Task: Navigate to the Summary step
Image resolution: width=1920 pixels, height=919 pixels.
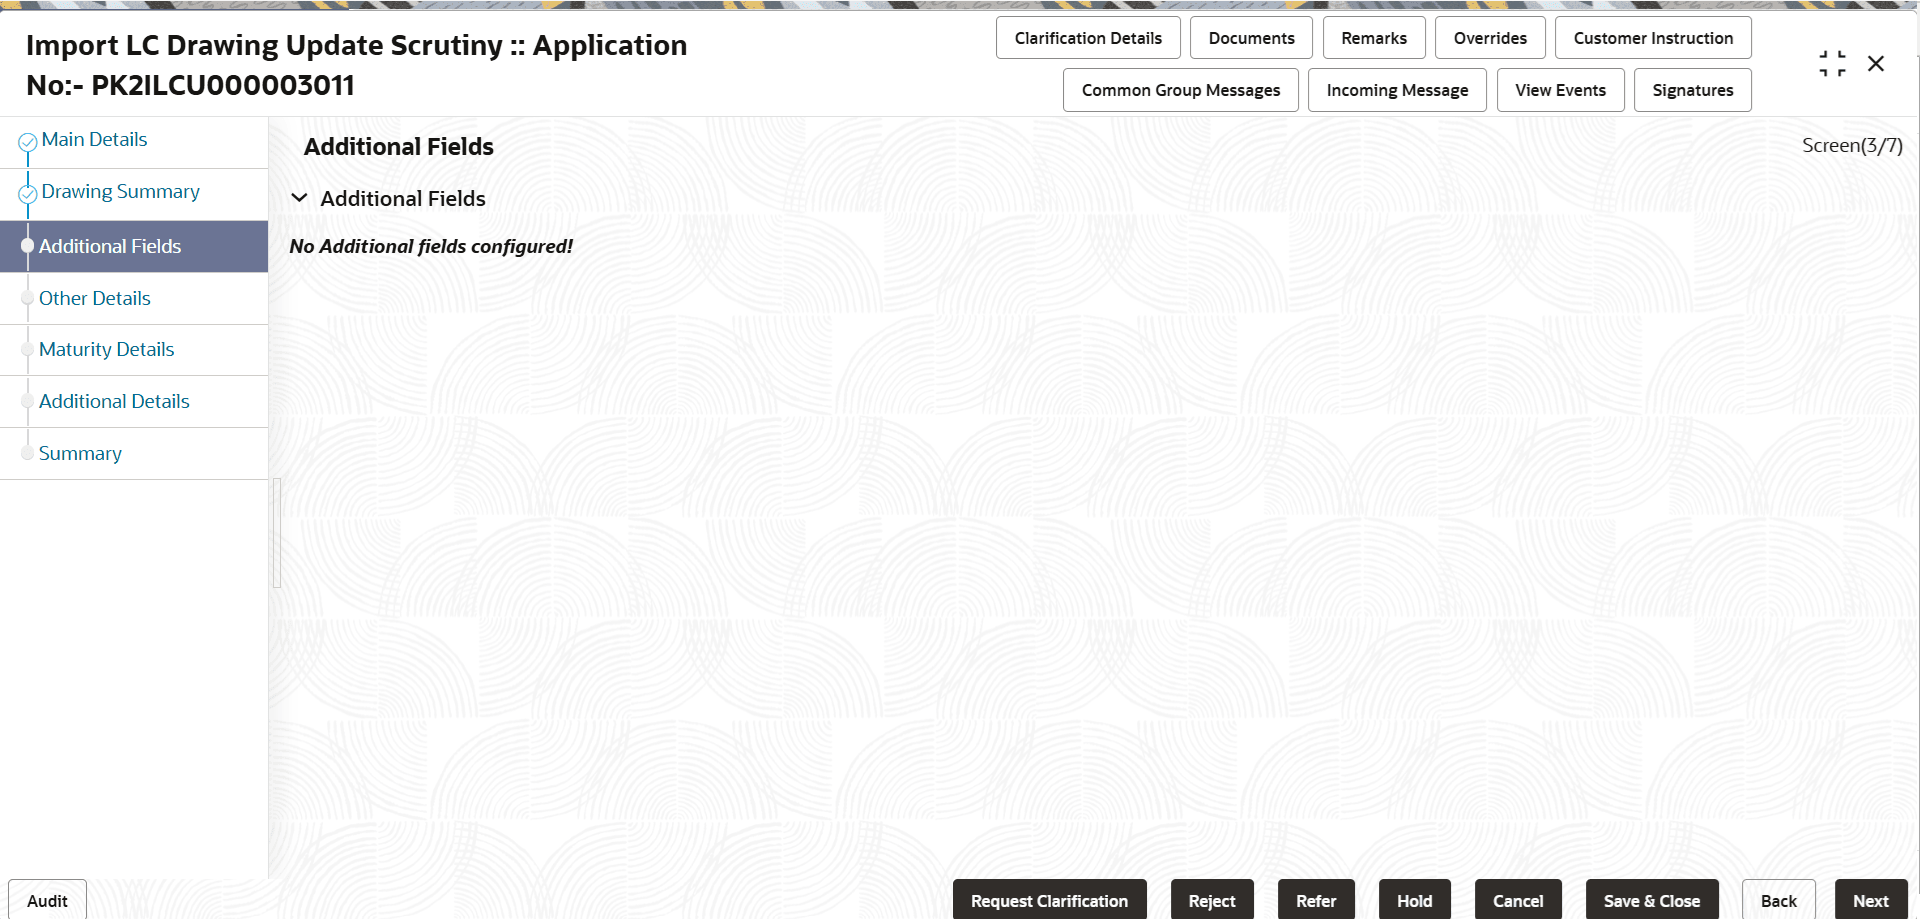Action: tap(80, 453)
